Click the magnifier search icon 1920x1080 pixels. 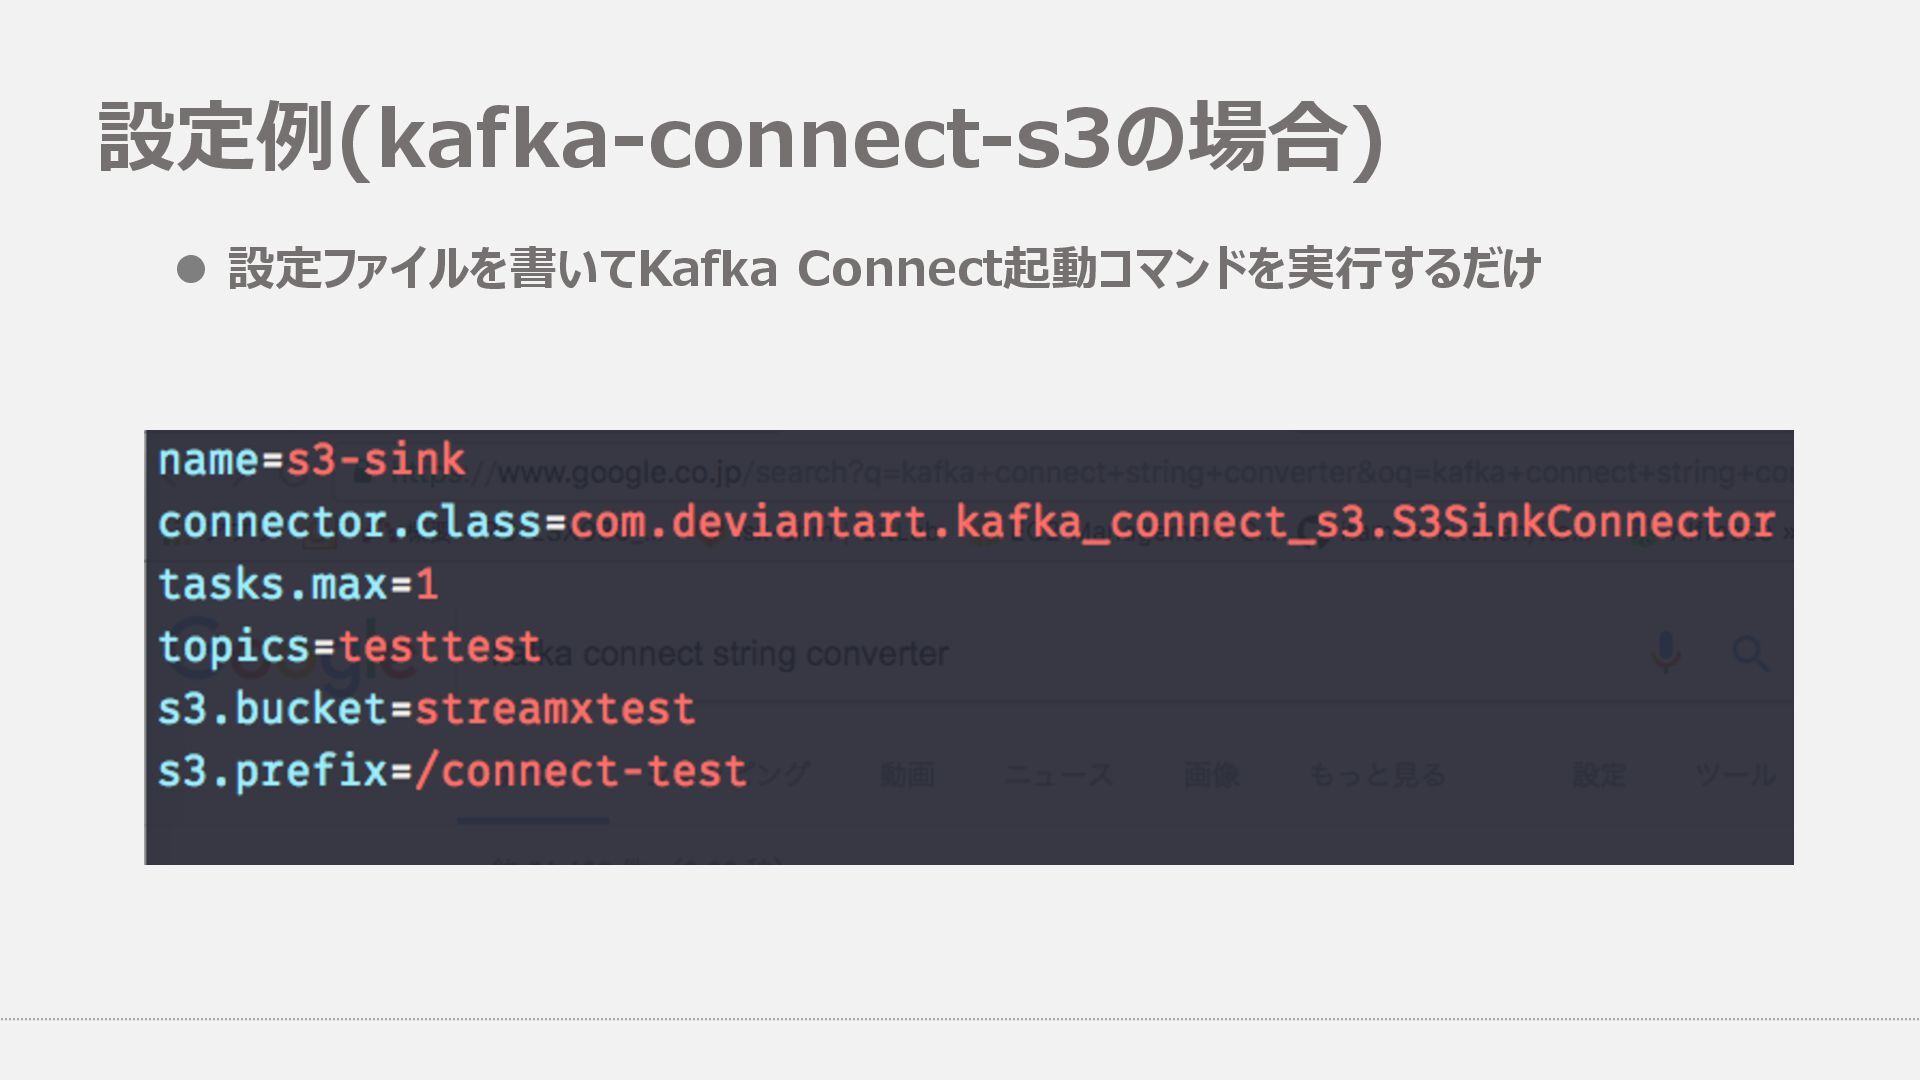point(1750,653)
